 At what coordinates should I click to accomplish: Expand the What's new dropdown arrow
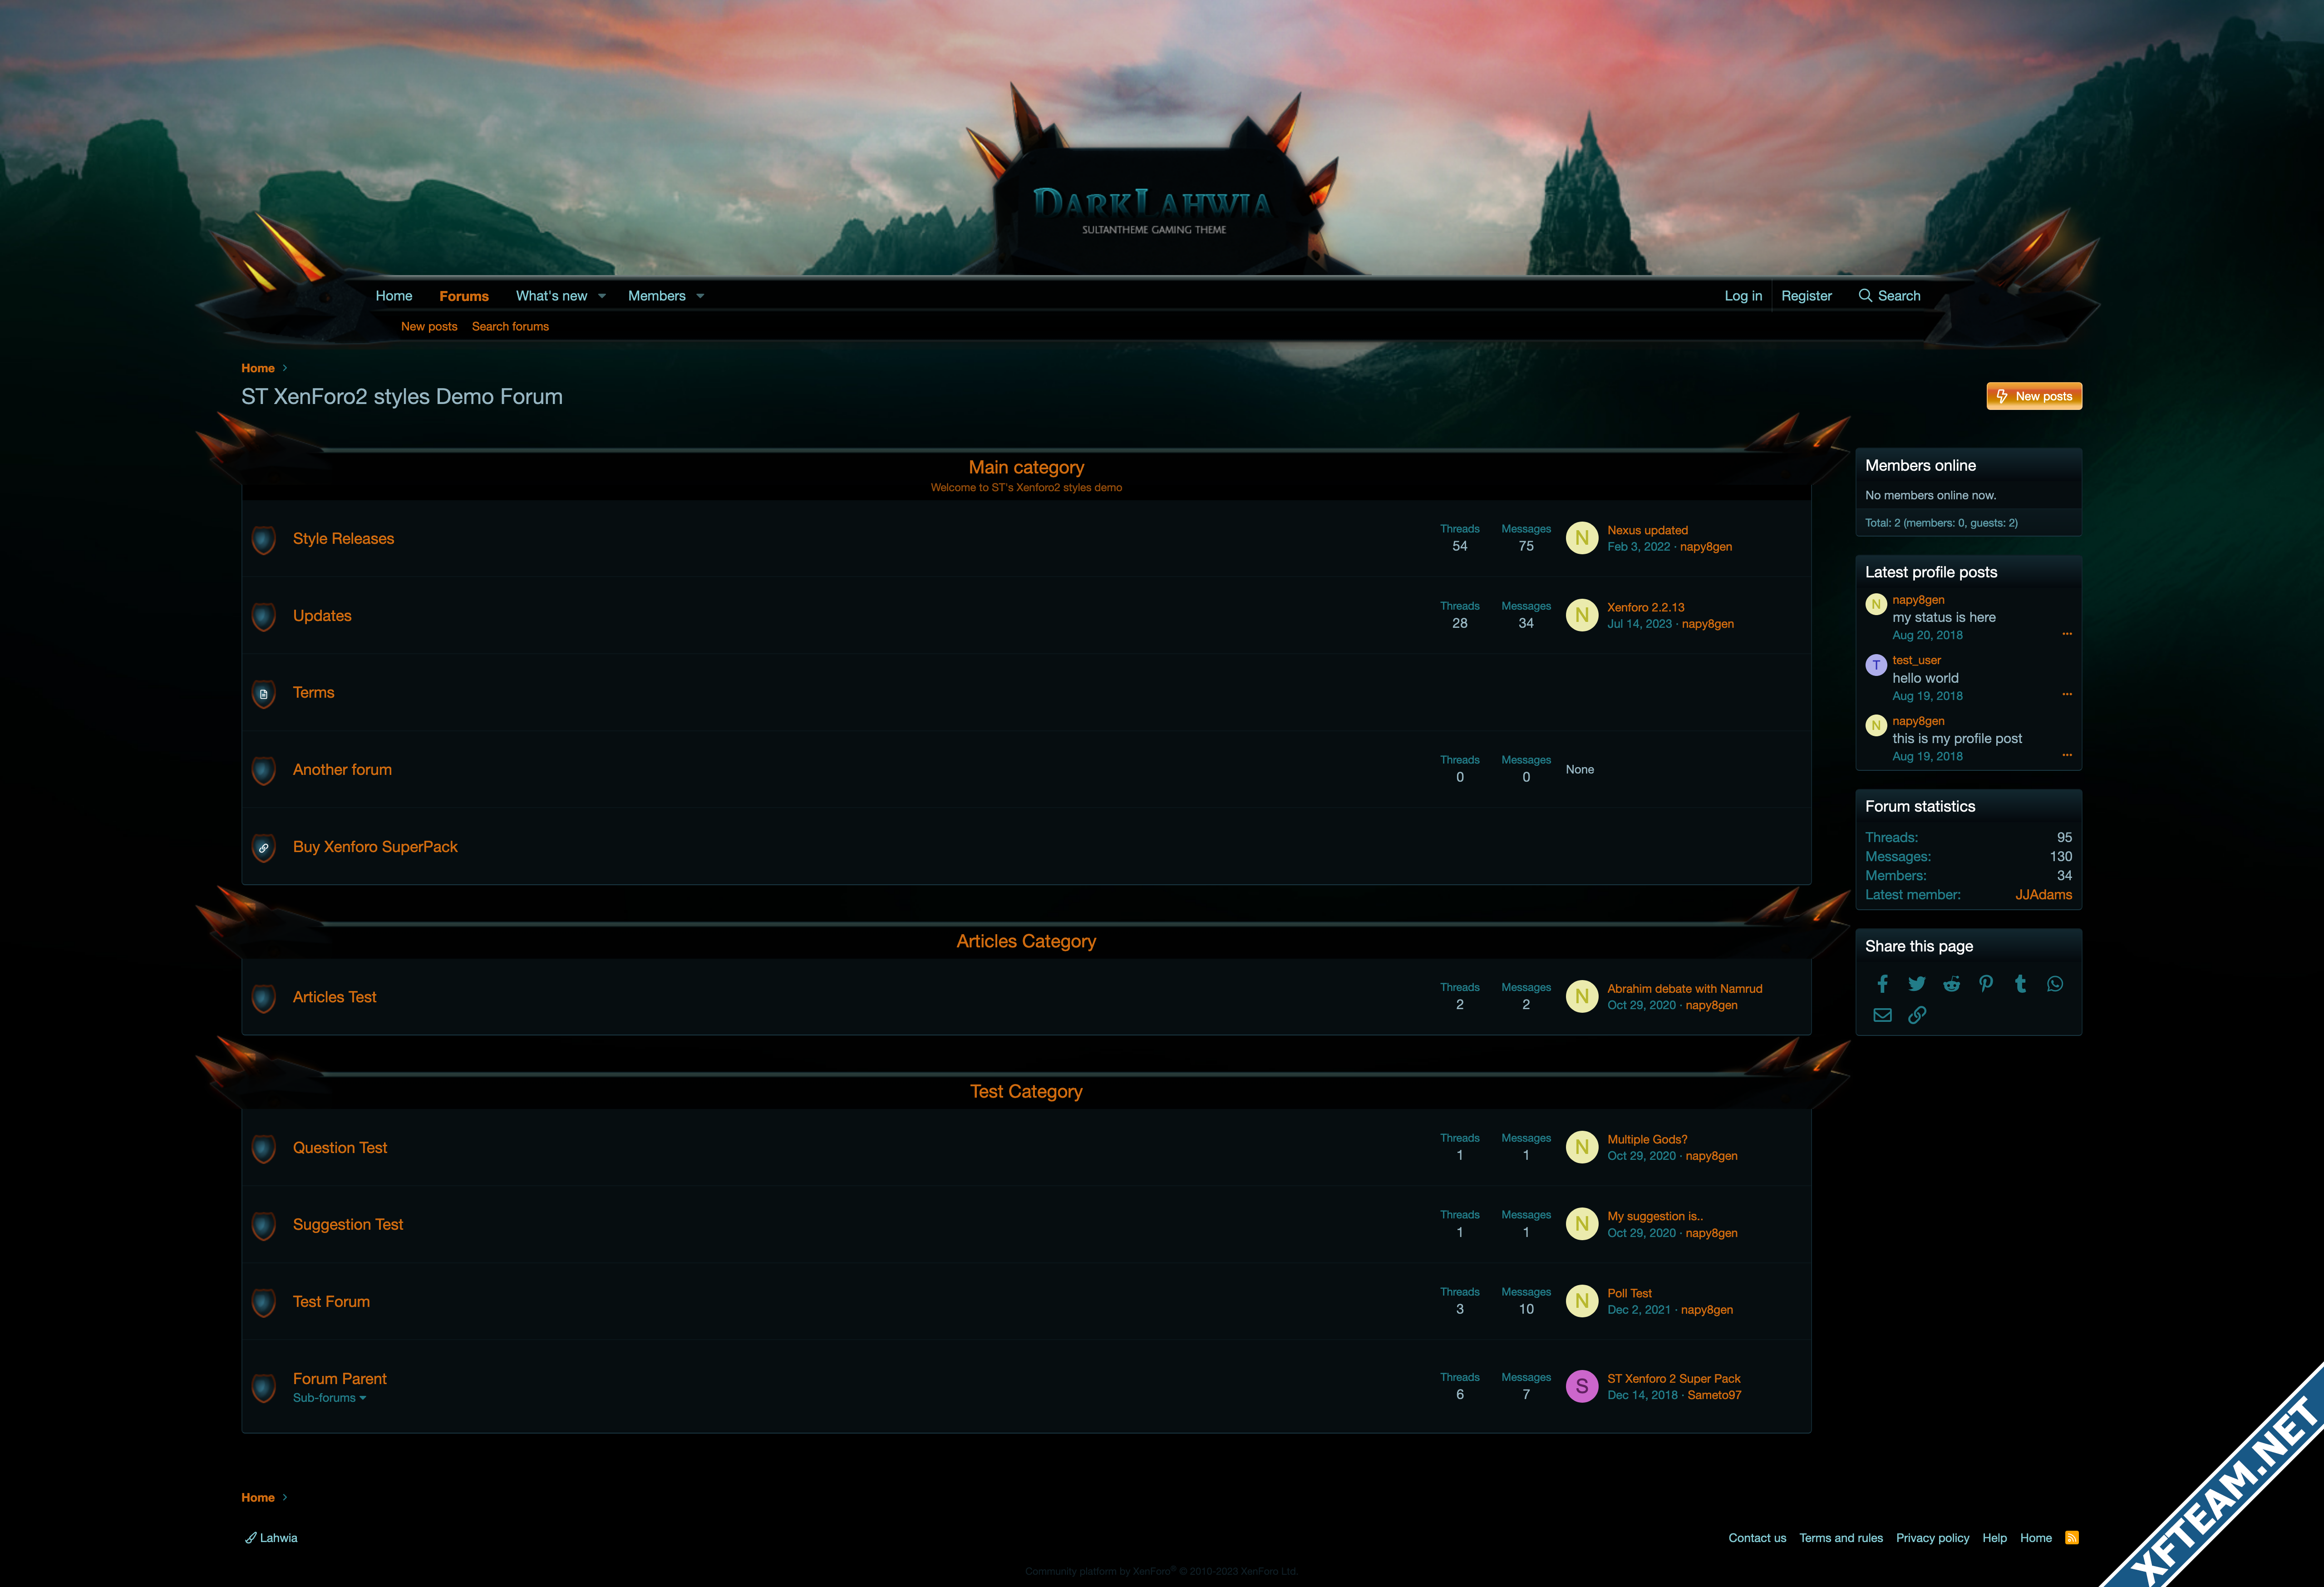pyautogui.click(x=602, y=296)
